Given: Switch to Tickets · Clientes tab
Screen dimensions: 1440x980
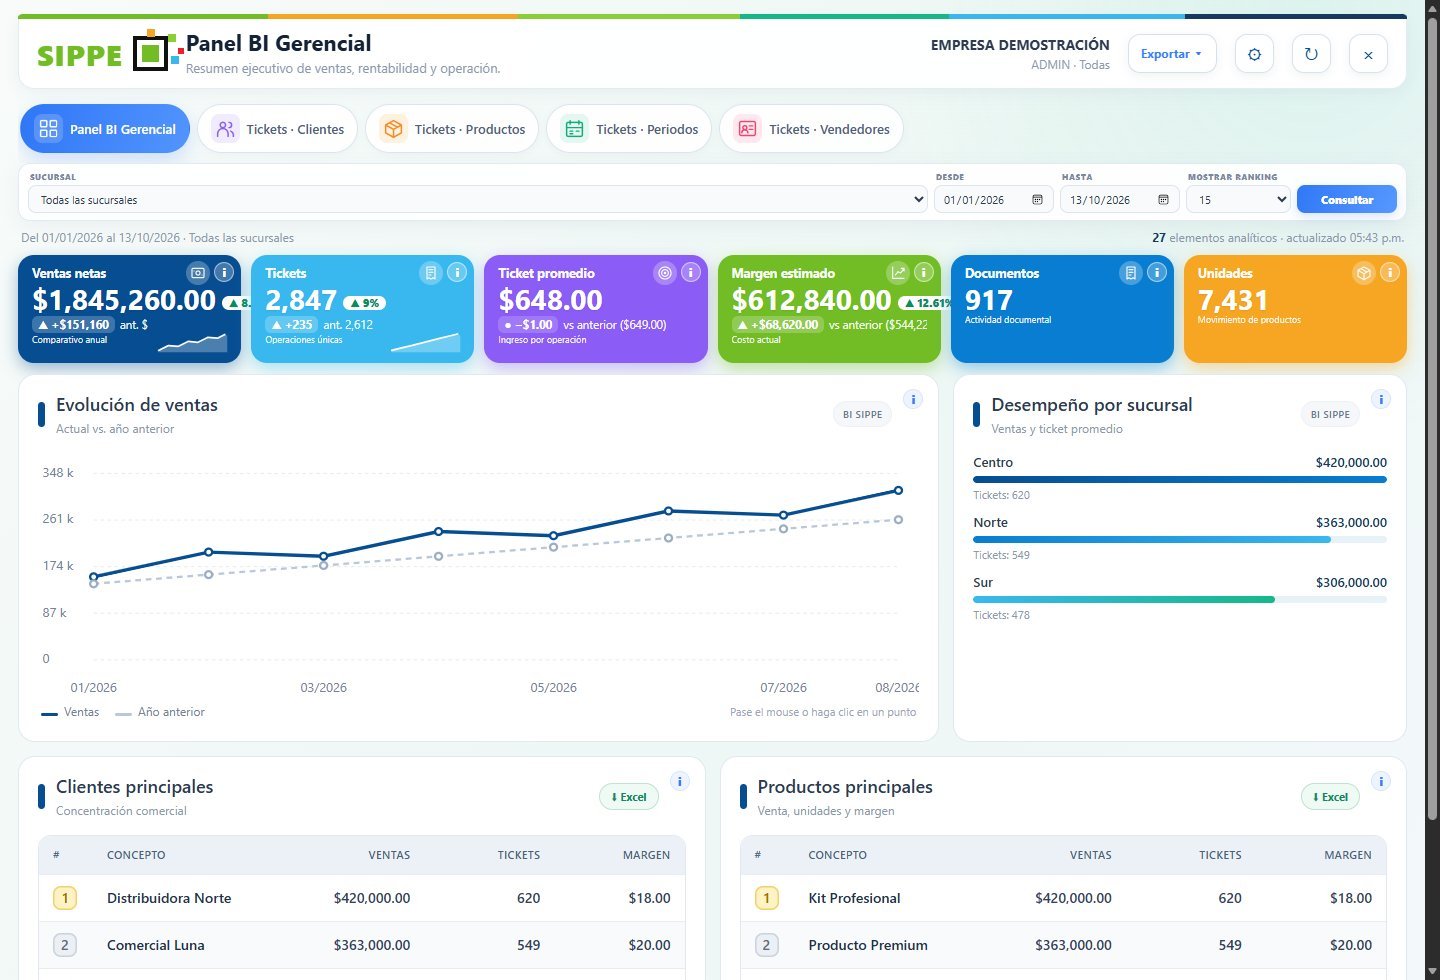Looking at the screenshot, I should (278, 129).
